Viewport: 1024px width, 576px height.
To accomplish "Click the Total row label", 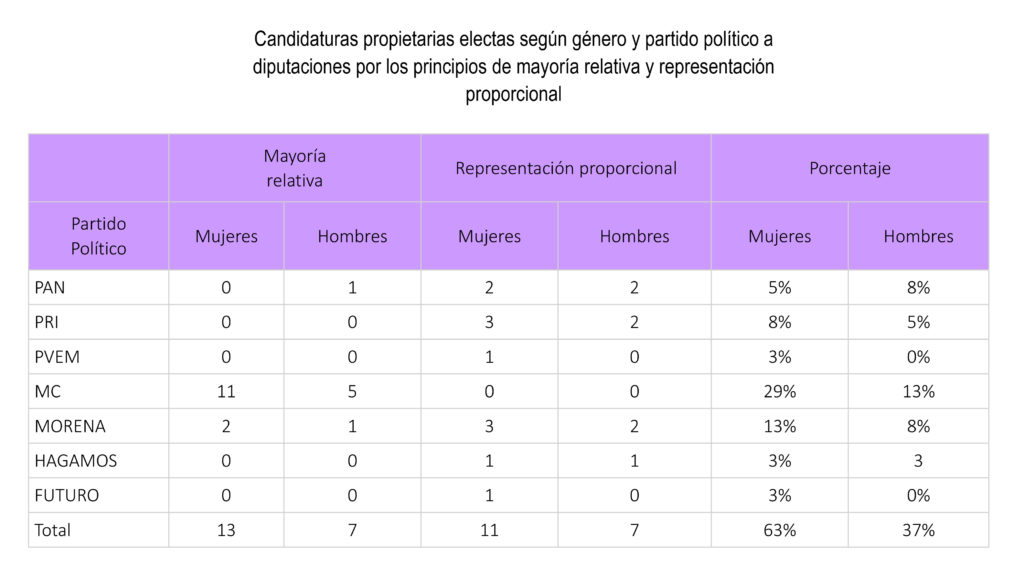I will [x=52, y=530].
